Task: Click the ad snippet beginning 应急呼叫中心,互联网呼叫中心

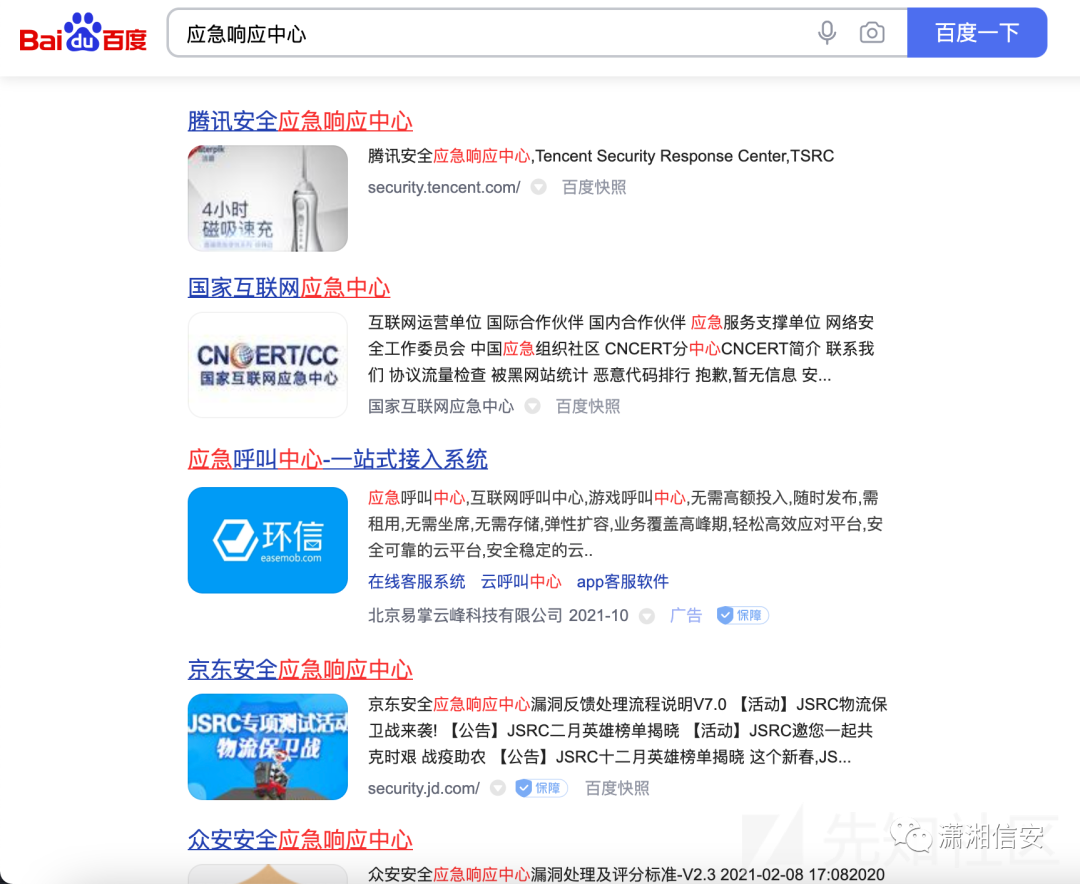Action: tap(625, 524)
